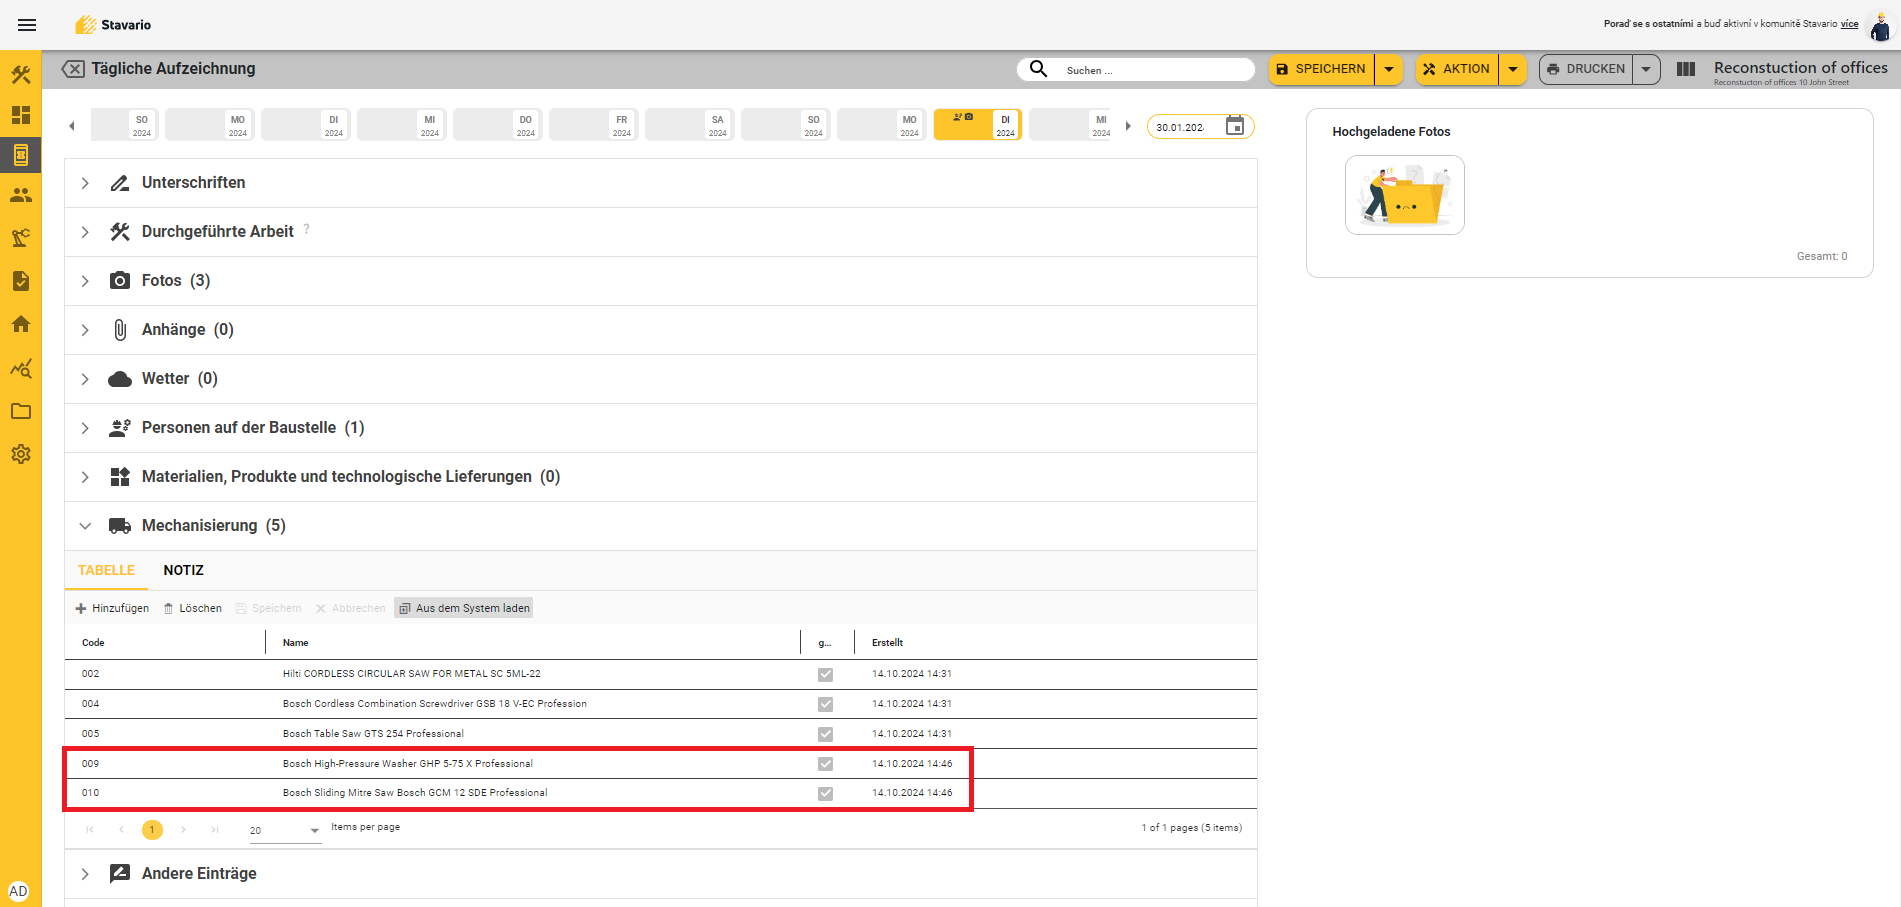Image resolution: width=1901 pixels, height=907 pixels.
Task: Click into the Suchen search field
Action: (1155, 70)
